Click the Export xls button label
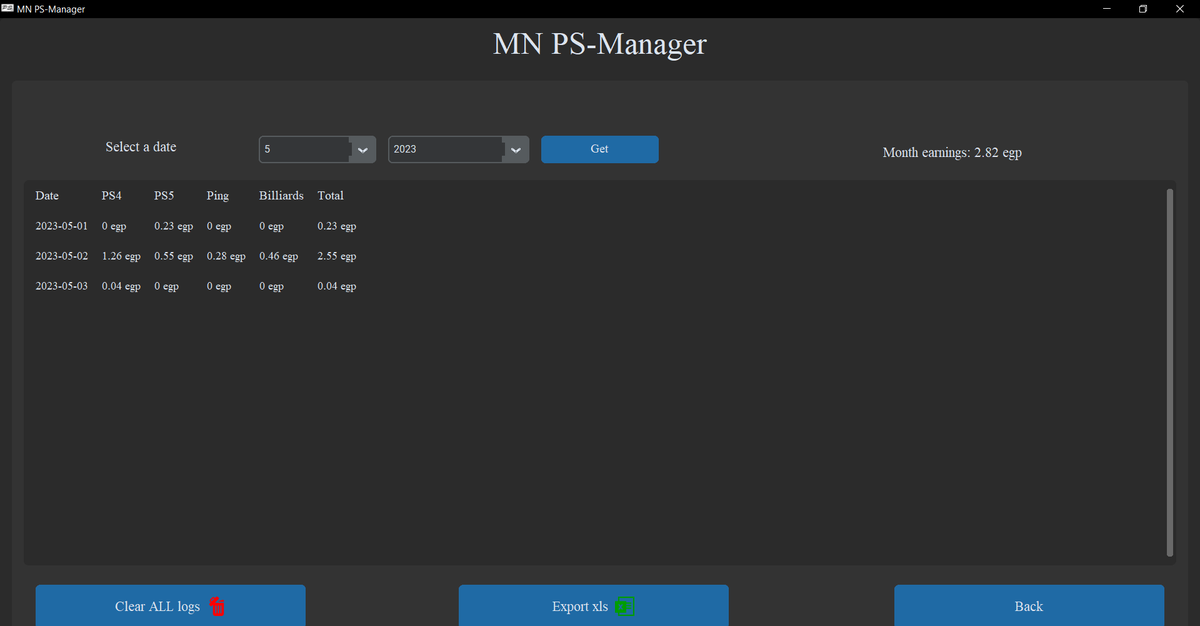The height and width of the screenshot is (626, 1200). pos(580,606)
